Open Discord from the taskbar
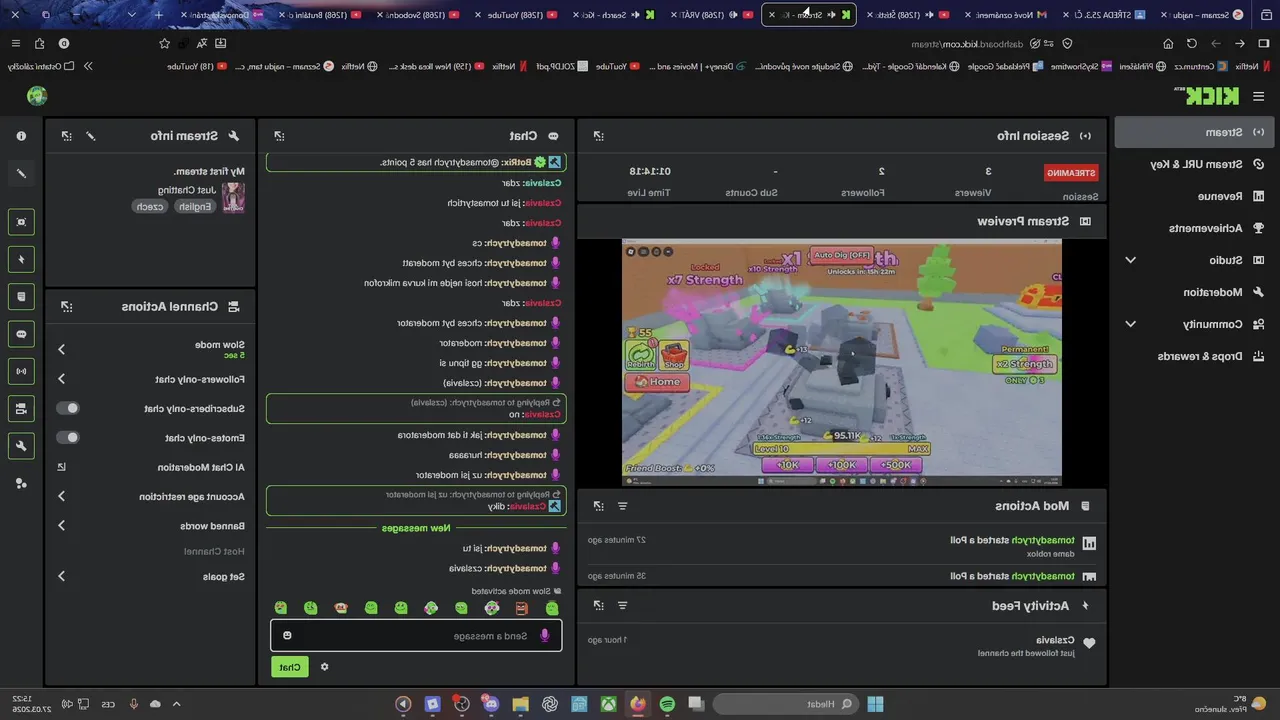Viewport: 1280px width, 720px height. pos(491,704)
